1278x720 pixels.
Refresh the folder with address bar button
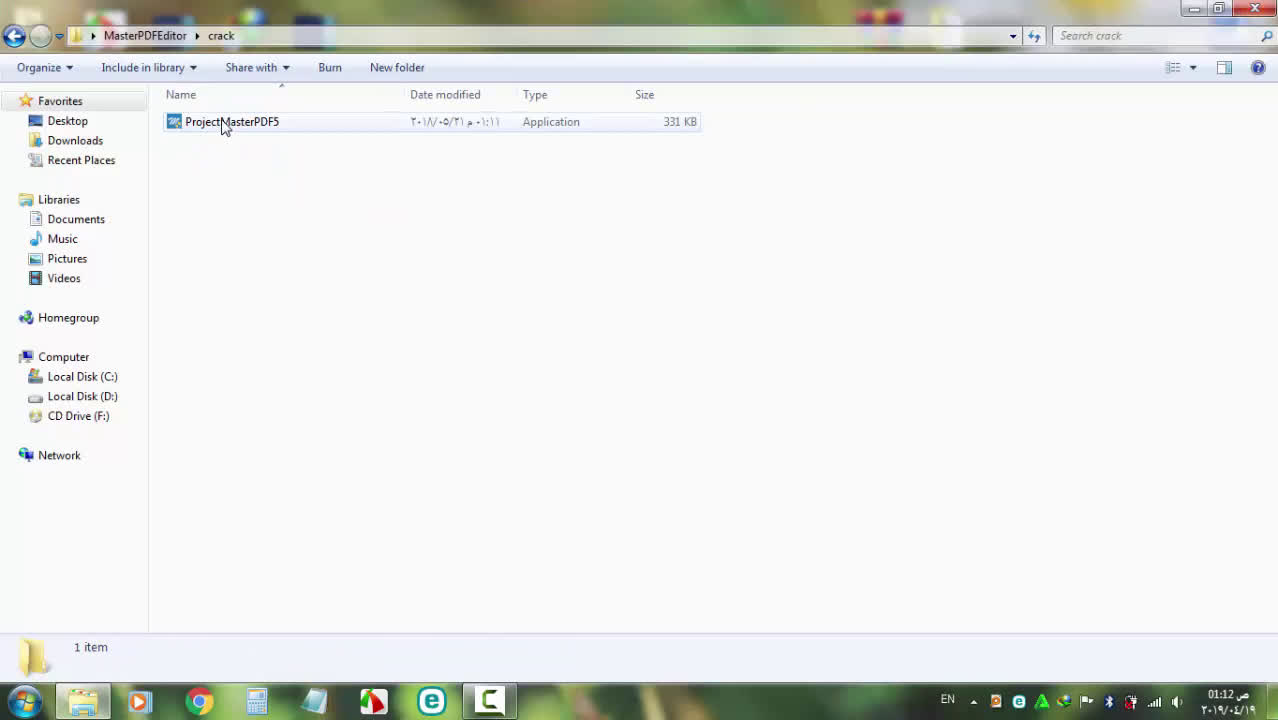coord(1034,36)
